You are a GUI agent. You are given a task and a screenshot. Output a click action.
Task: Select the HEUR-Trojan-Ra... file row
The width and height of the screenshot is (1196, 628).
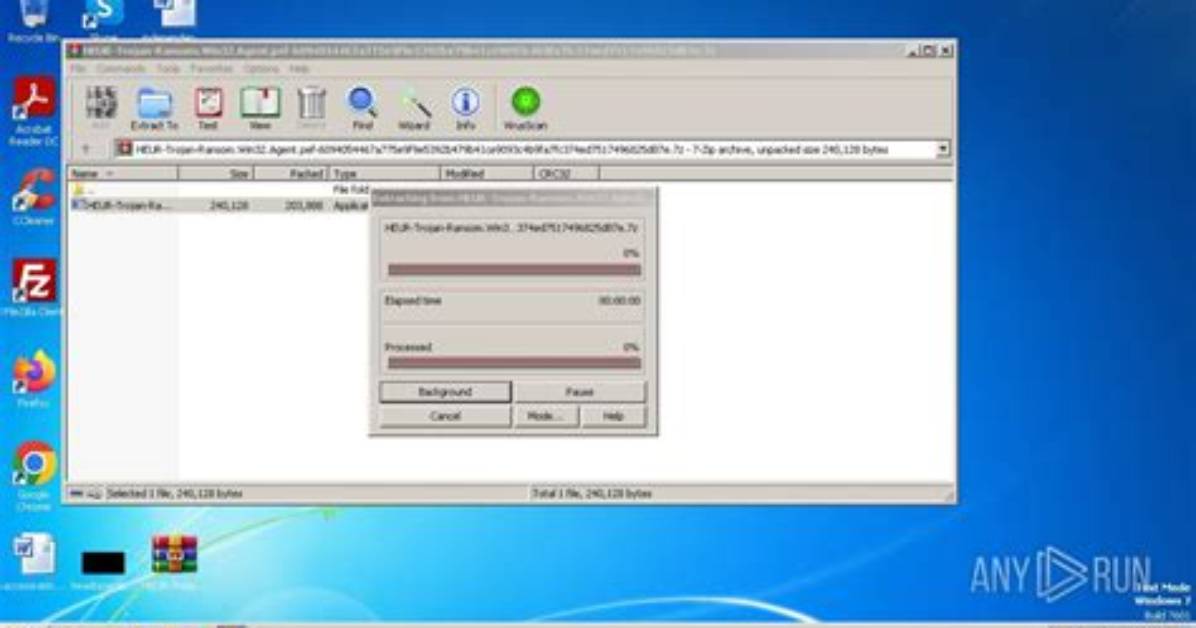coord(220,205)
